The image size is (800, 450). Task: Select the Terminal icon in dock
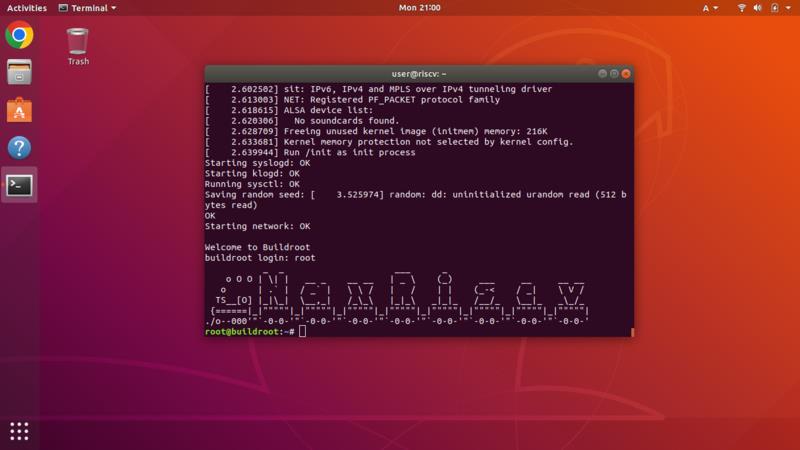[x=19, y=185]
